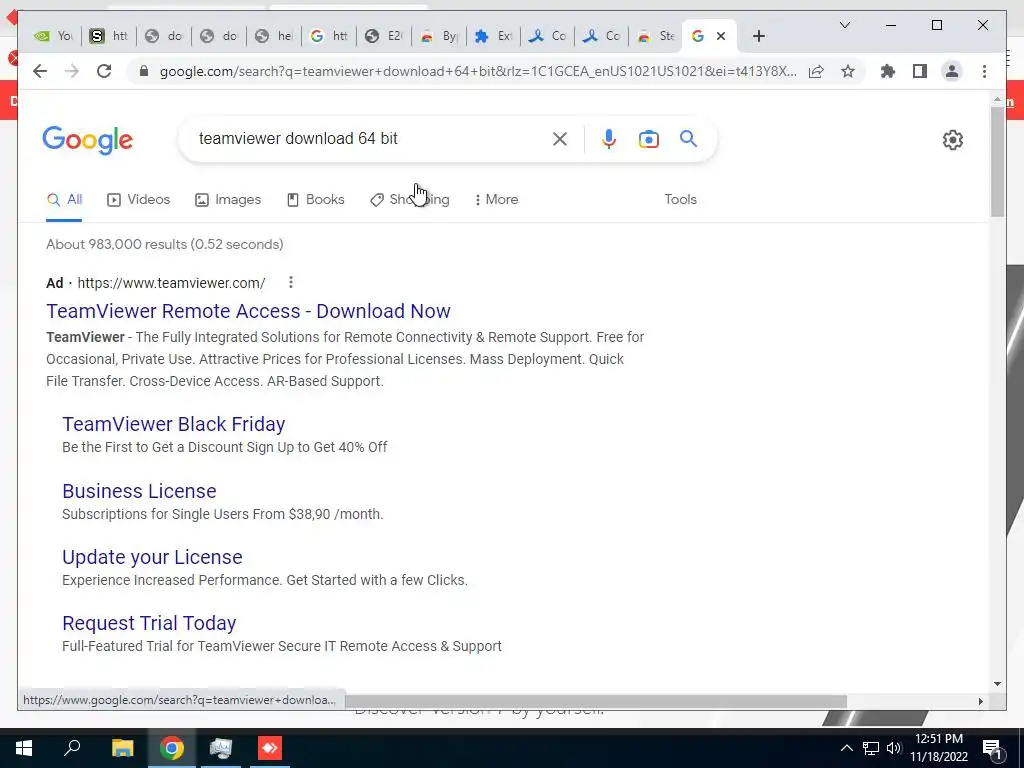Open the Update your License link
This screenshot has width=1024, height=768.
click(x=152, y=557)
